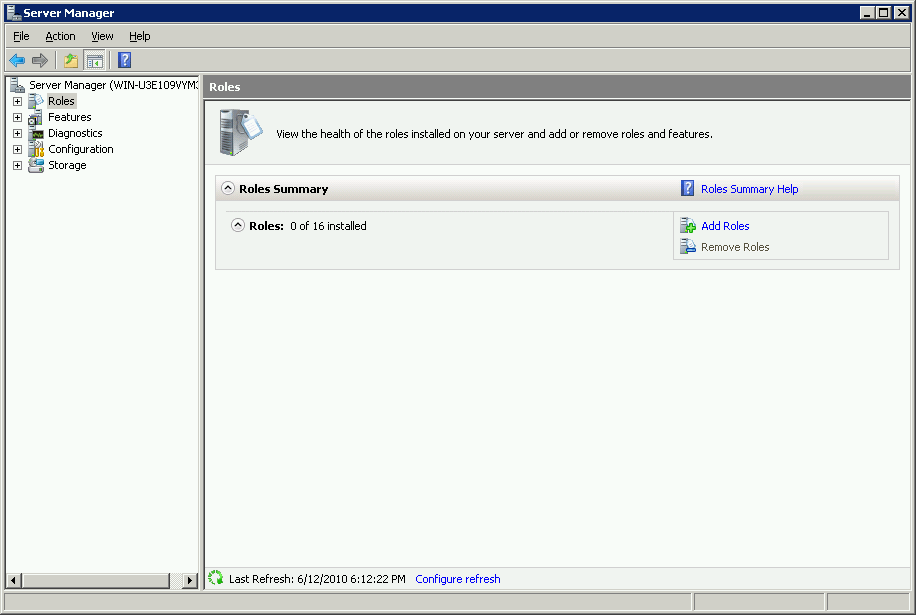This screenshot has width=916, height=615.
Task: Click the Add Roles green plus icon
Action: pyautogui.click(x=687, y=225)
